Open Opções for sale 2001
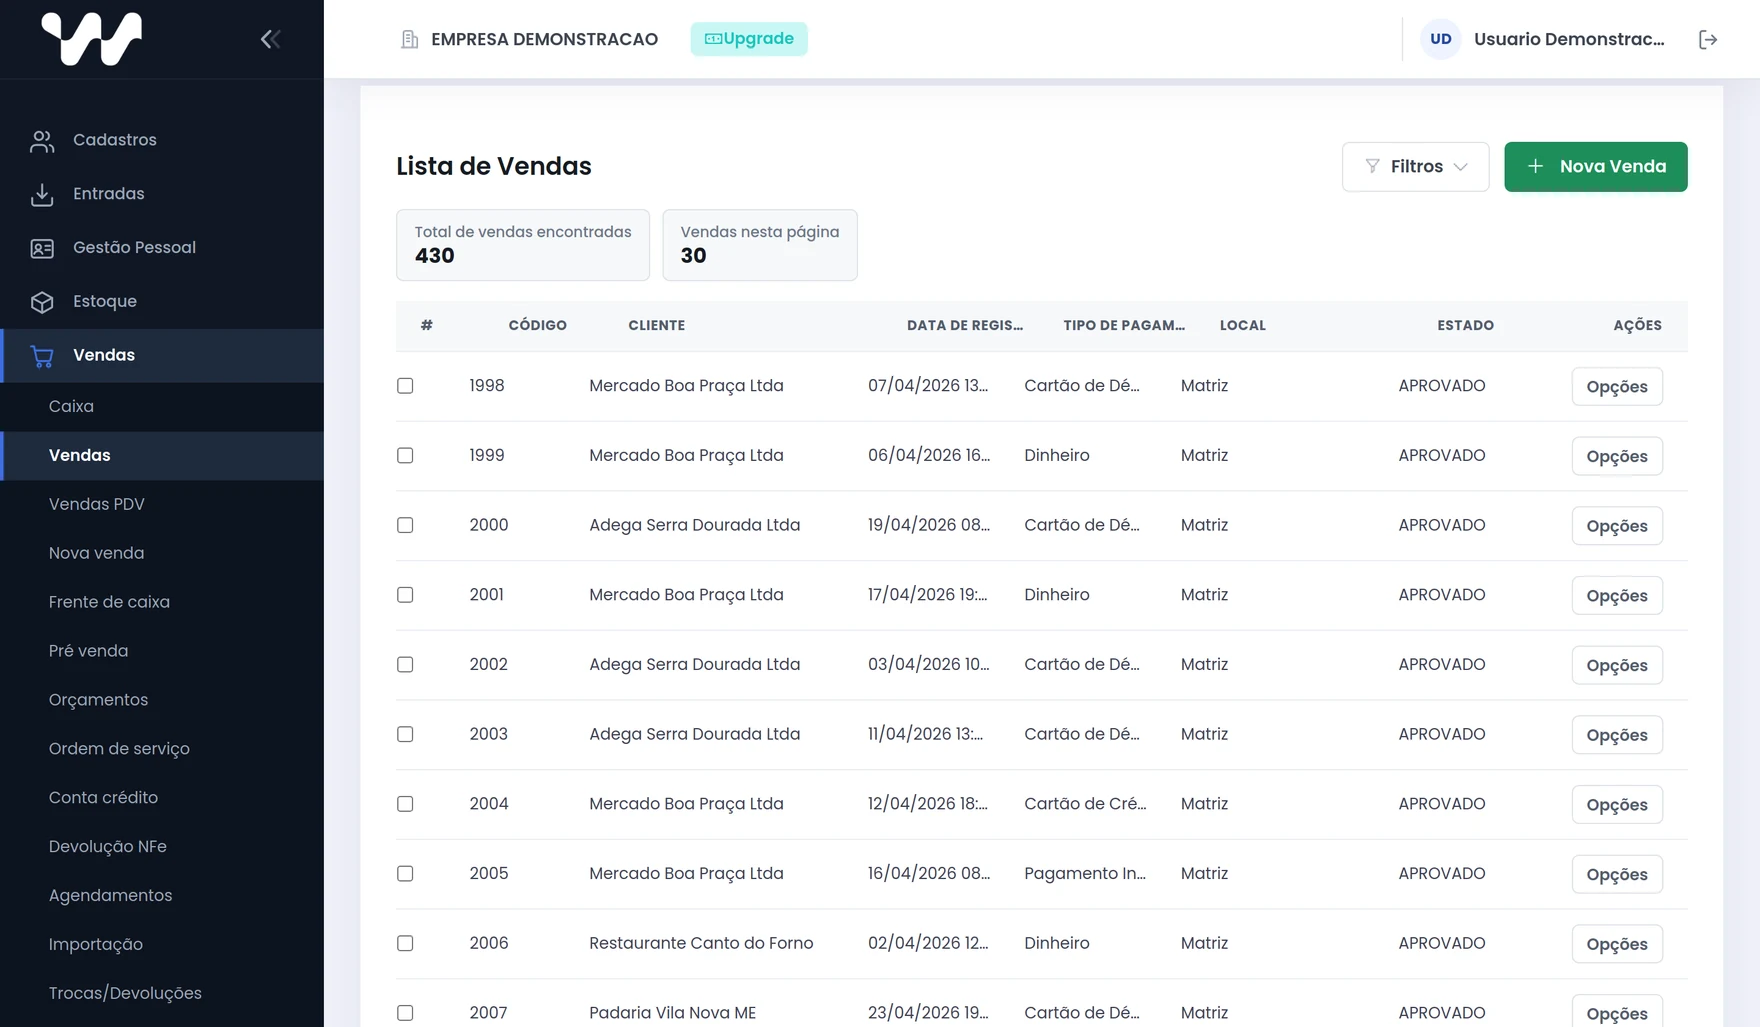This screenshot has height=1027, width=1760. point(1617,595)
